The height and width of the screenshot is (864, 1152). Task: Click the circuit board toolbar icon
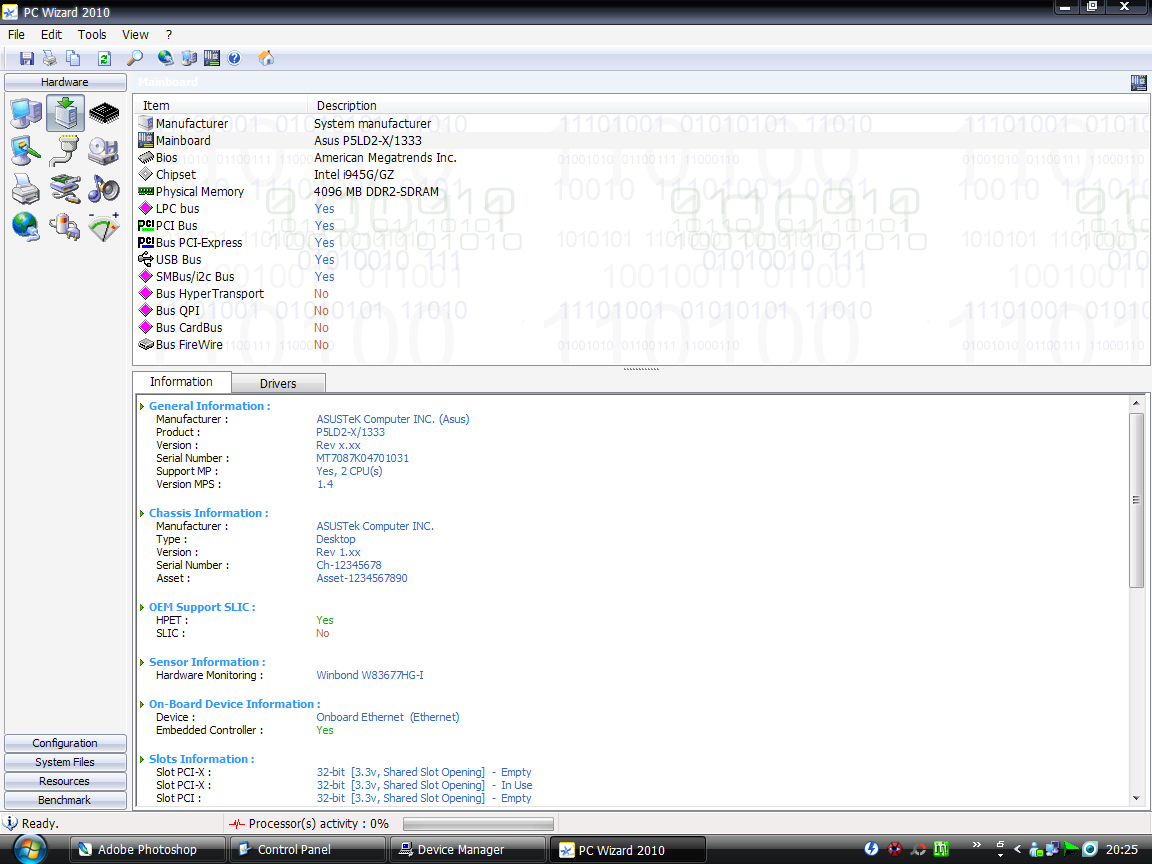(212, 58)
